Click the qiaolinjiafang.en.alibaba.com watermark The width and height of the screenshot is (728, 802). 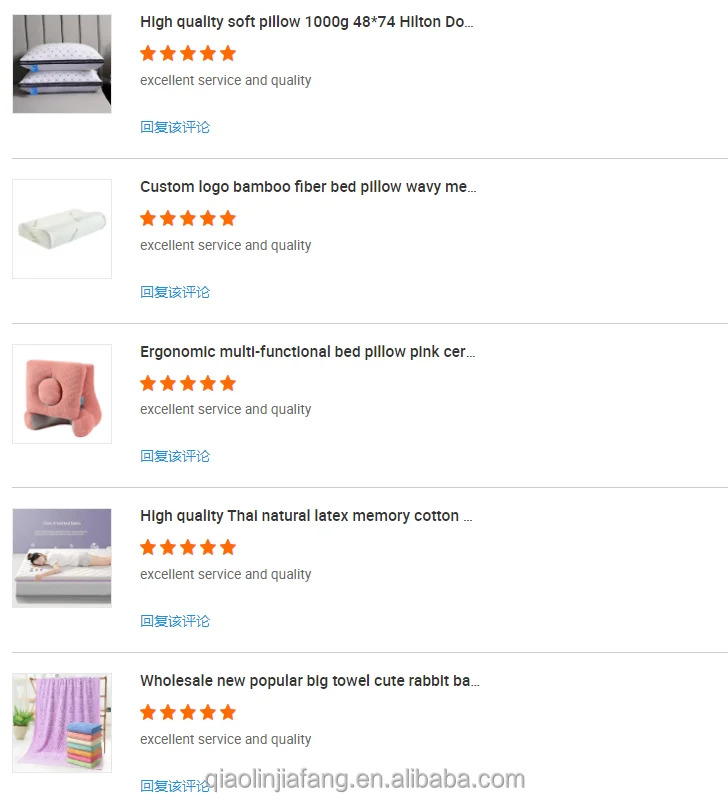365,779
